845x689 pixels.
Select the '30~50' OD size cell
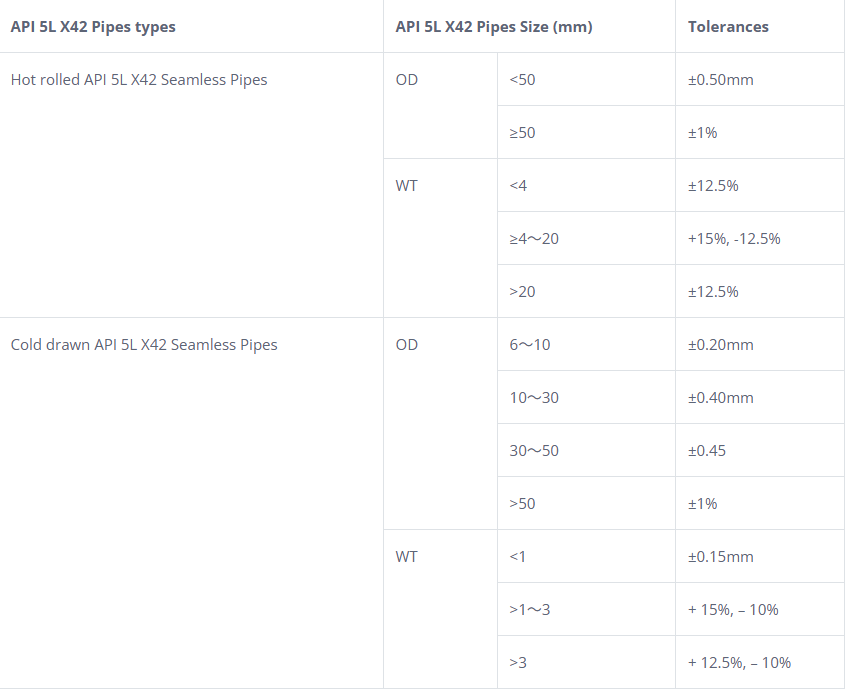click(534, 451)
